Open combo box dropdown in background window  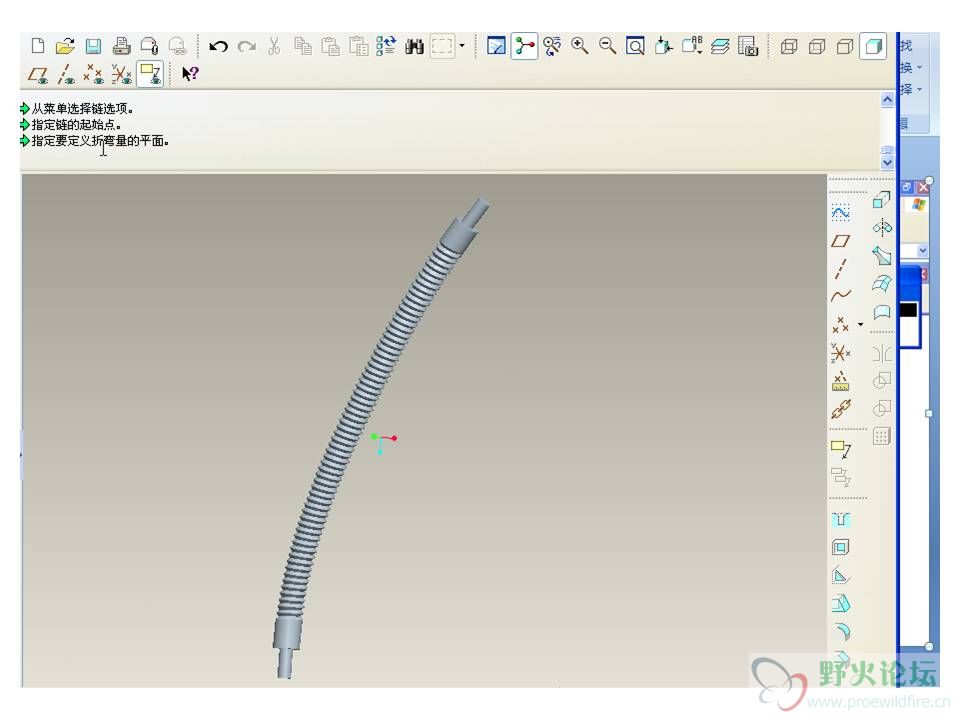922,250
